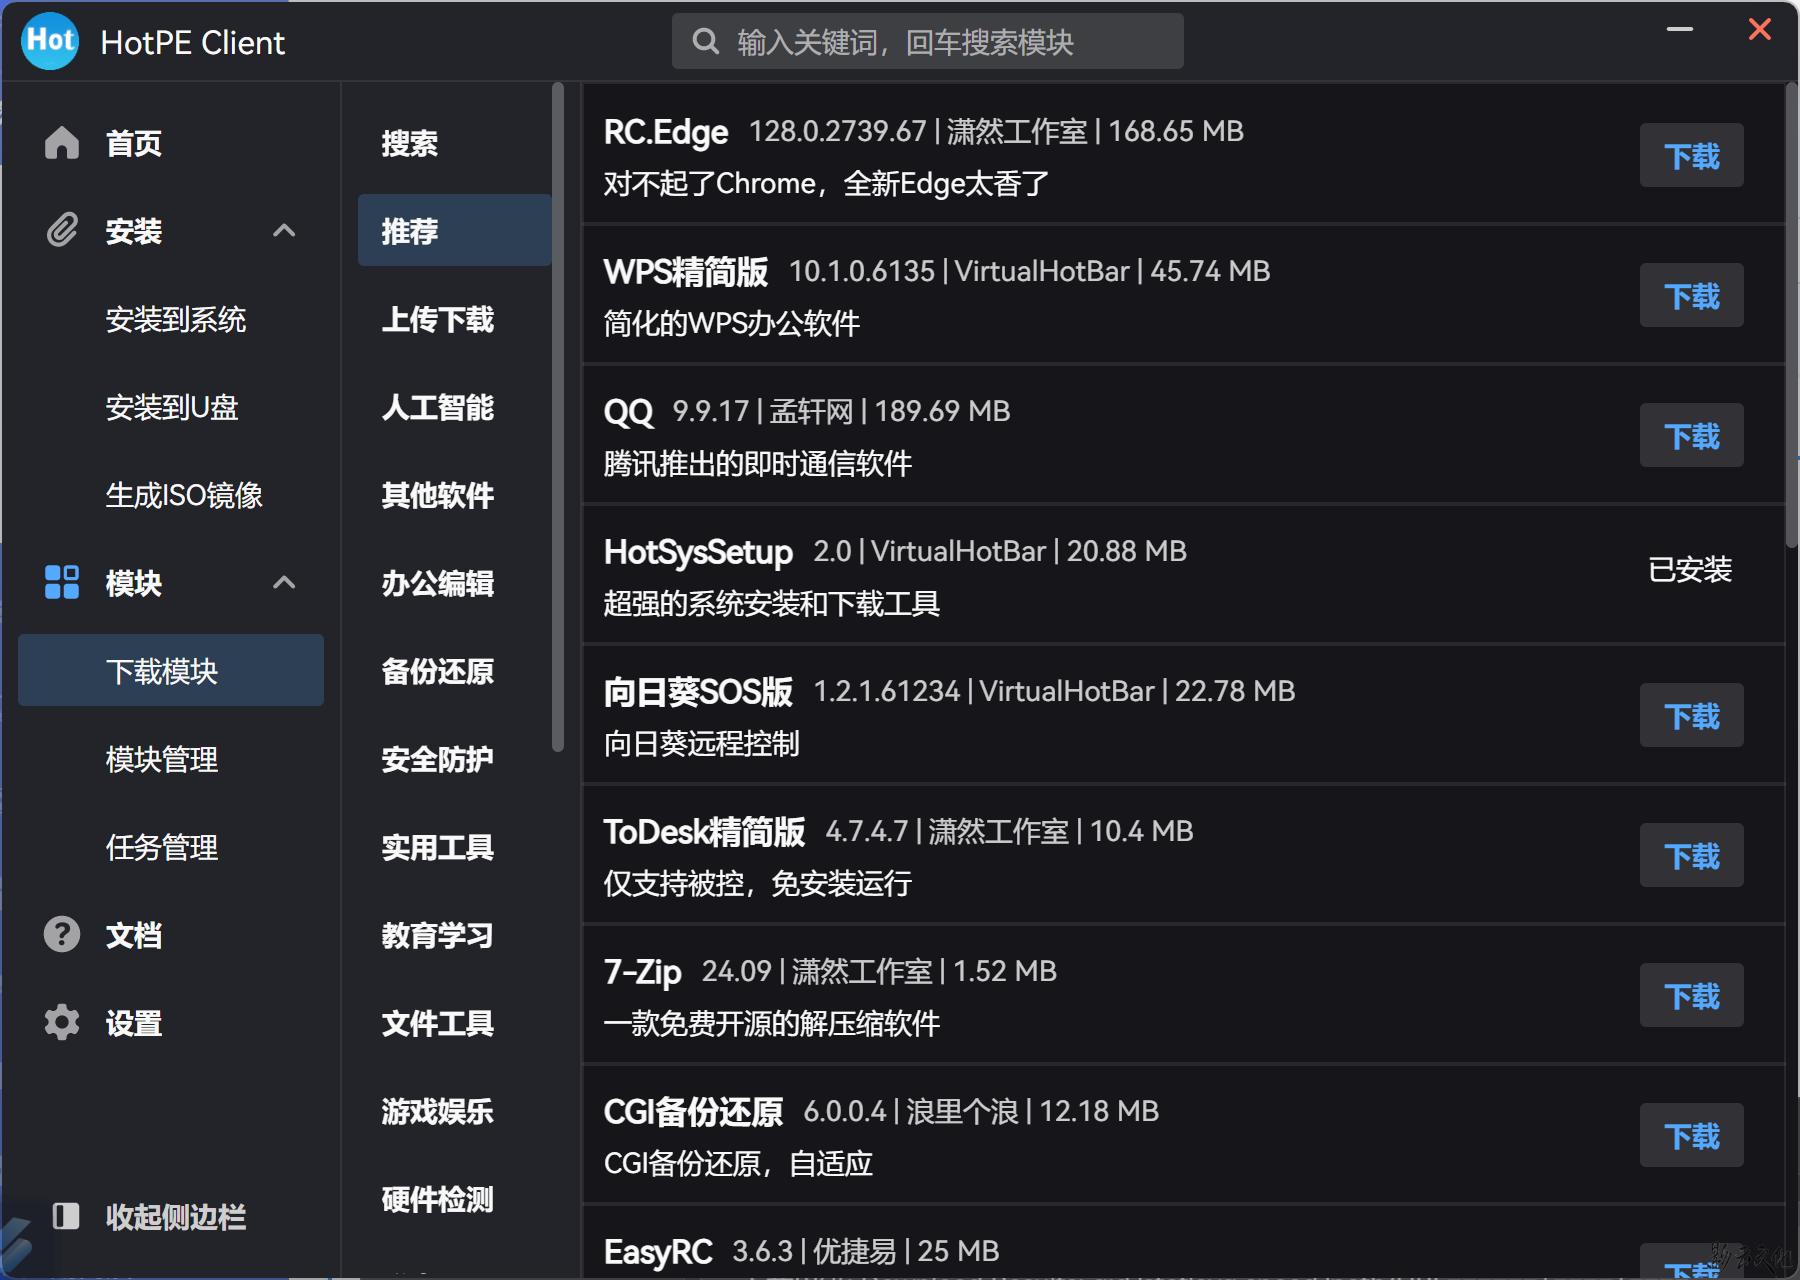The height and width of the screenshot is (1280, 1800).
Task: Click description 腾讯推出的即时通信软件
Action: coord(758,464)
